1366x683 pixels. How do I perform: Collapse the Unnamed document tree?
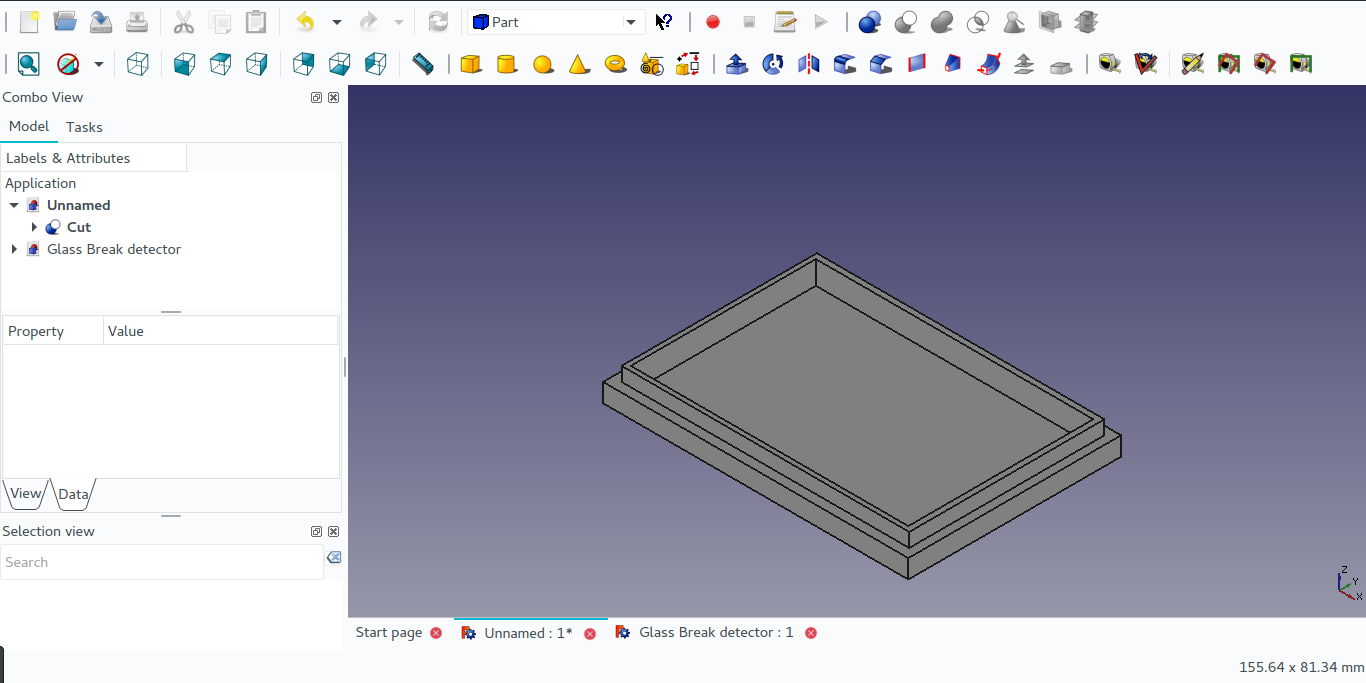(14, 205)
